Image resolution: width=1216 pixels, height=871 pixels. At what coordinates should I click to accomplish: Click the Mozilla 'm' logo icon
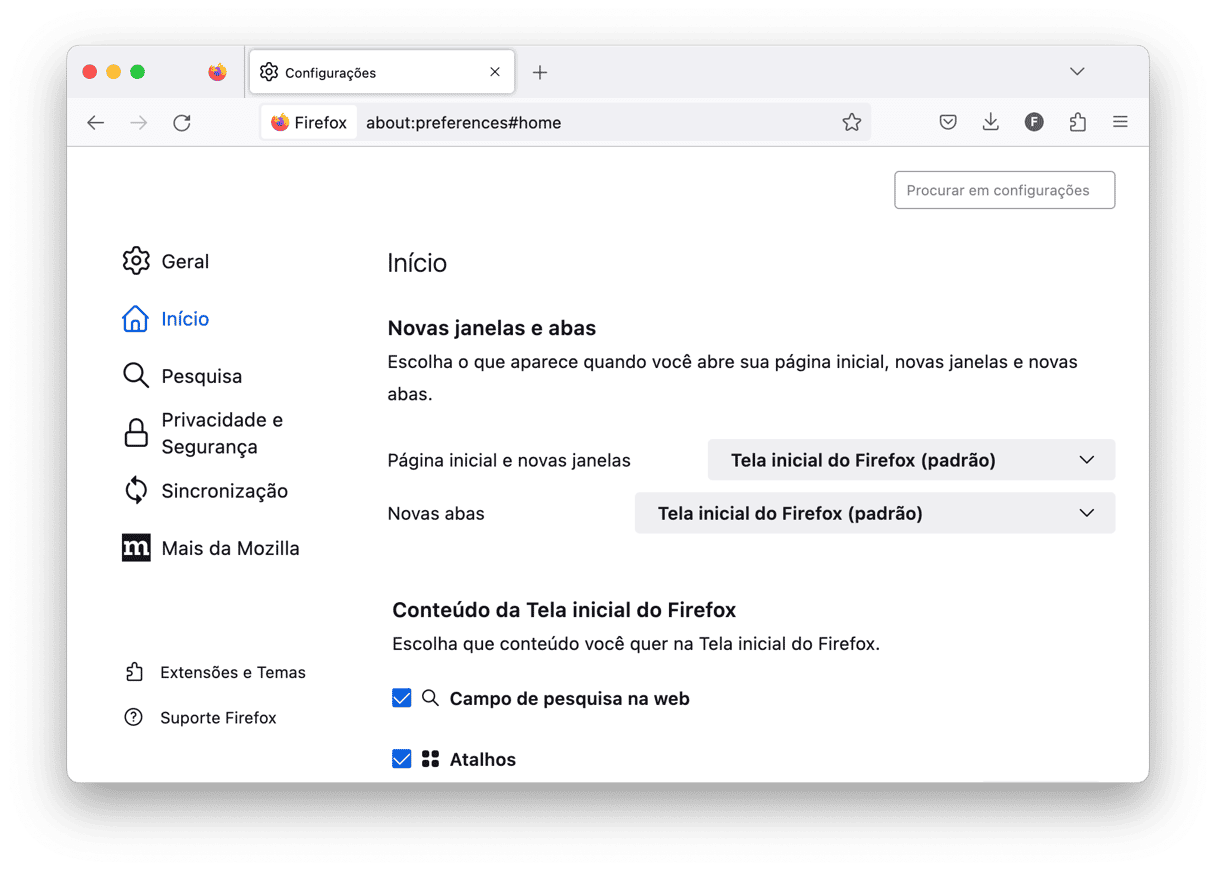pos(136,548)
